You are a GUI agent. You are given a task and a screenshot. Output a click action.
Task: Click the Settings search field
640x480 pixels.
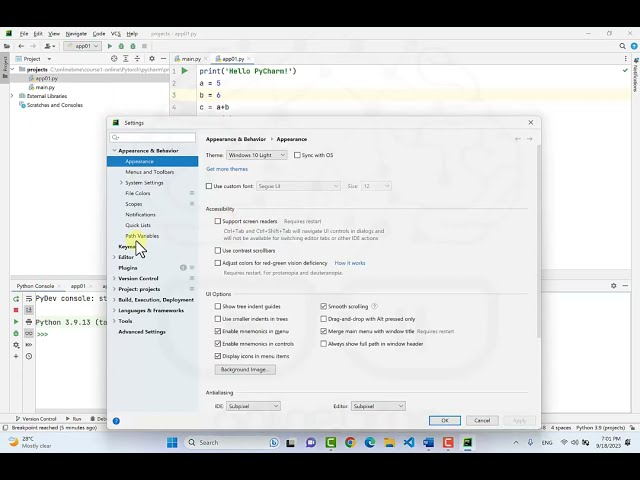(153, 138)
